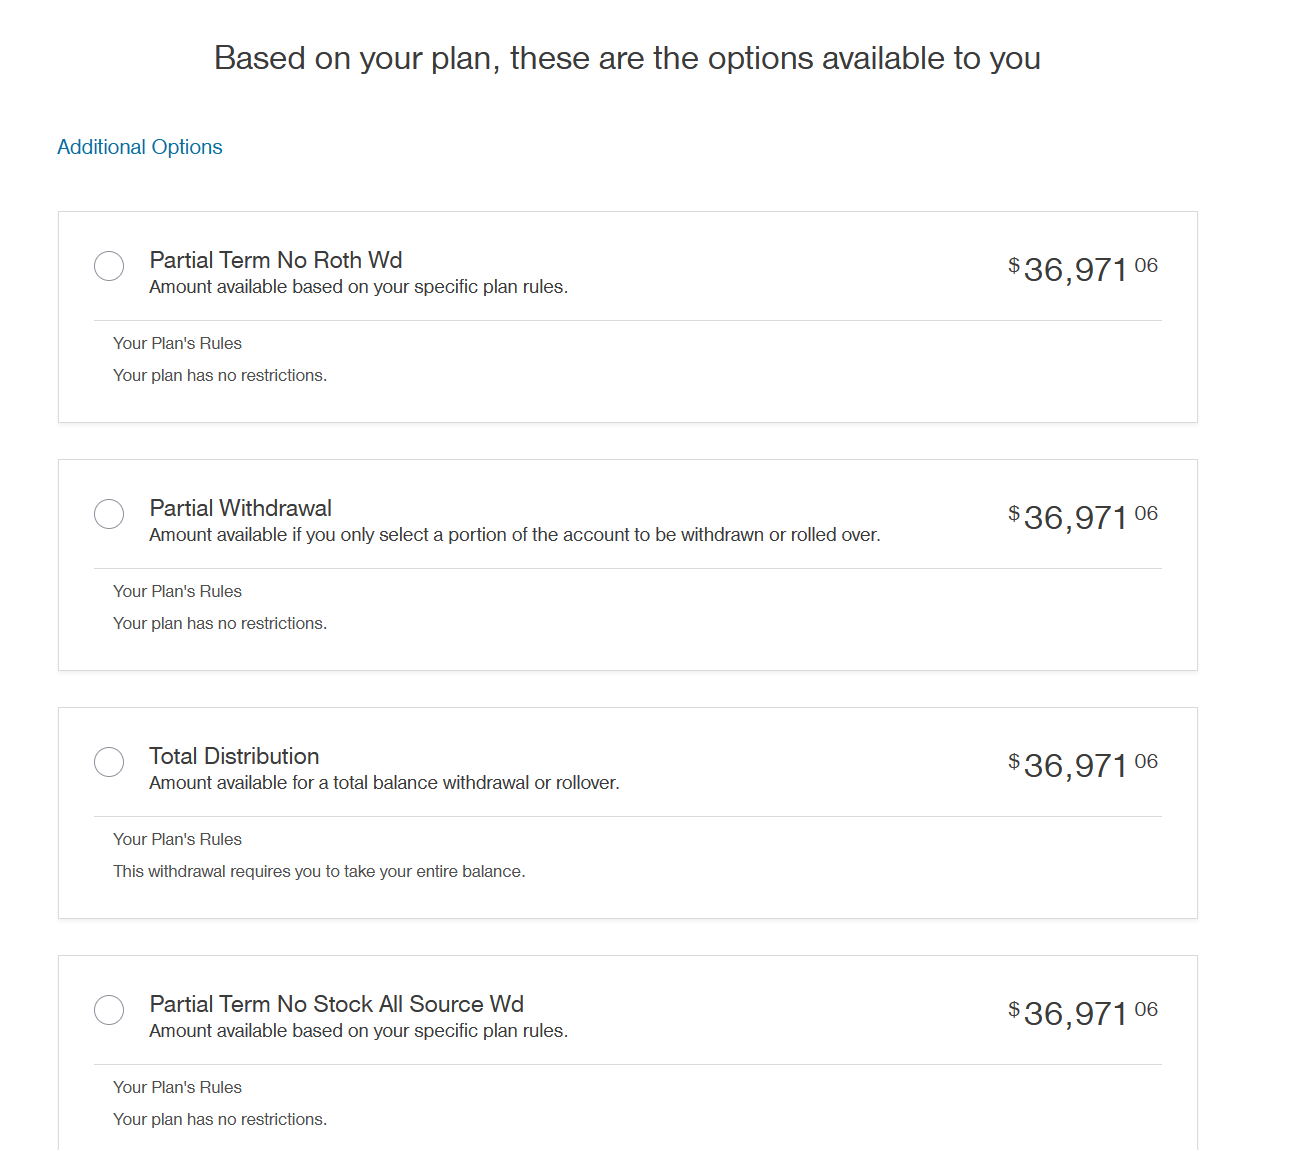Open the Additional Options link

point(140,147)
